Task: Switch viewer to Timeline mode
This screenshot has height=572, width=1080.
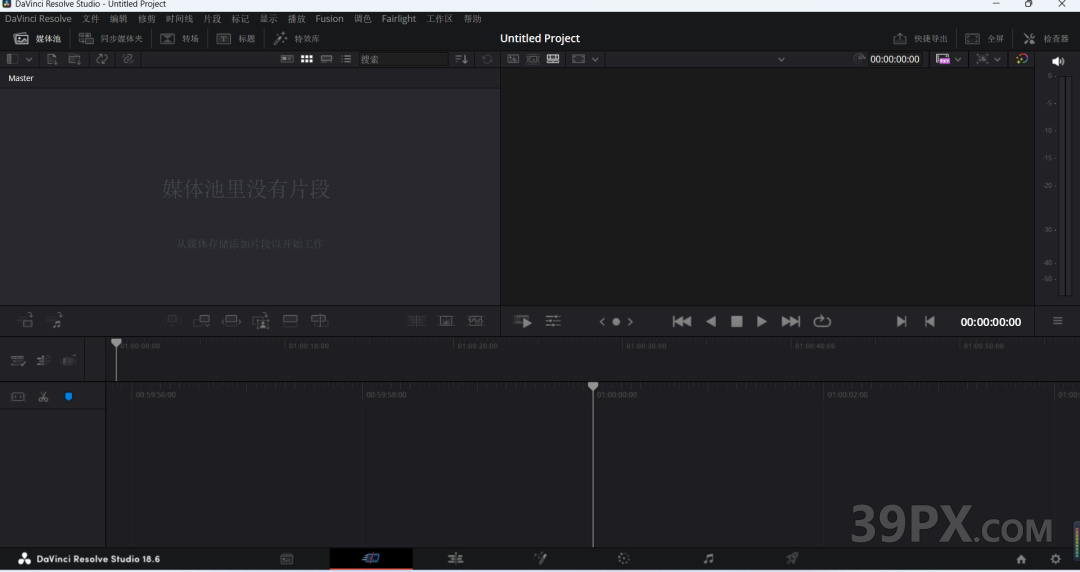Action: pos(552,59)
